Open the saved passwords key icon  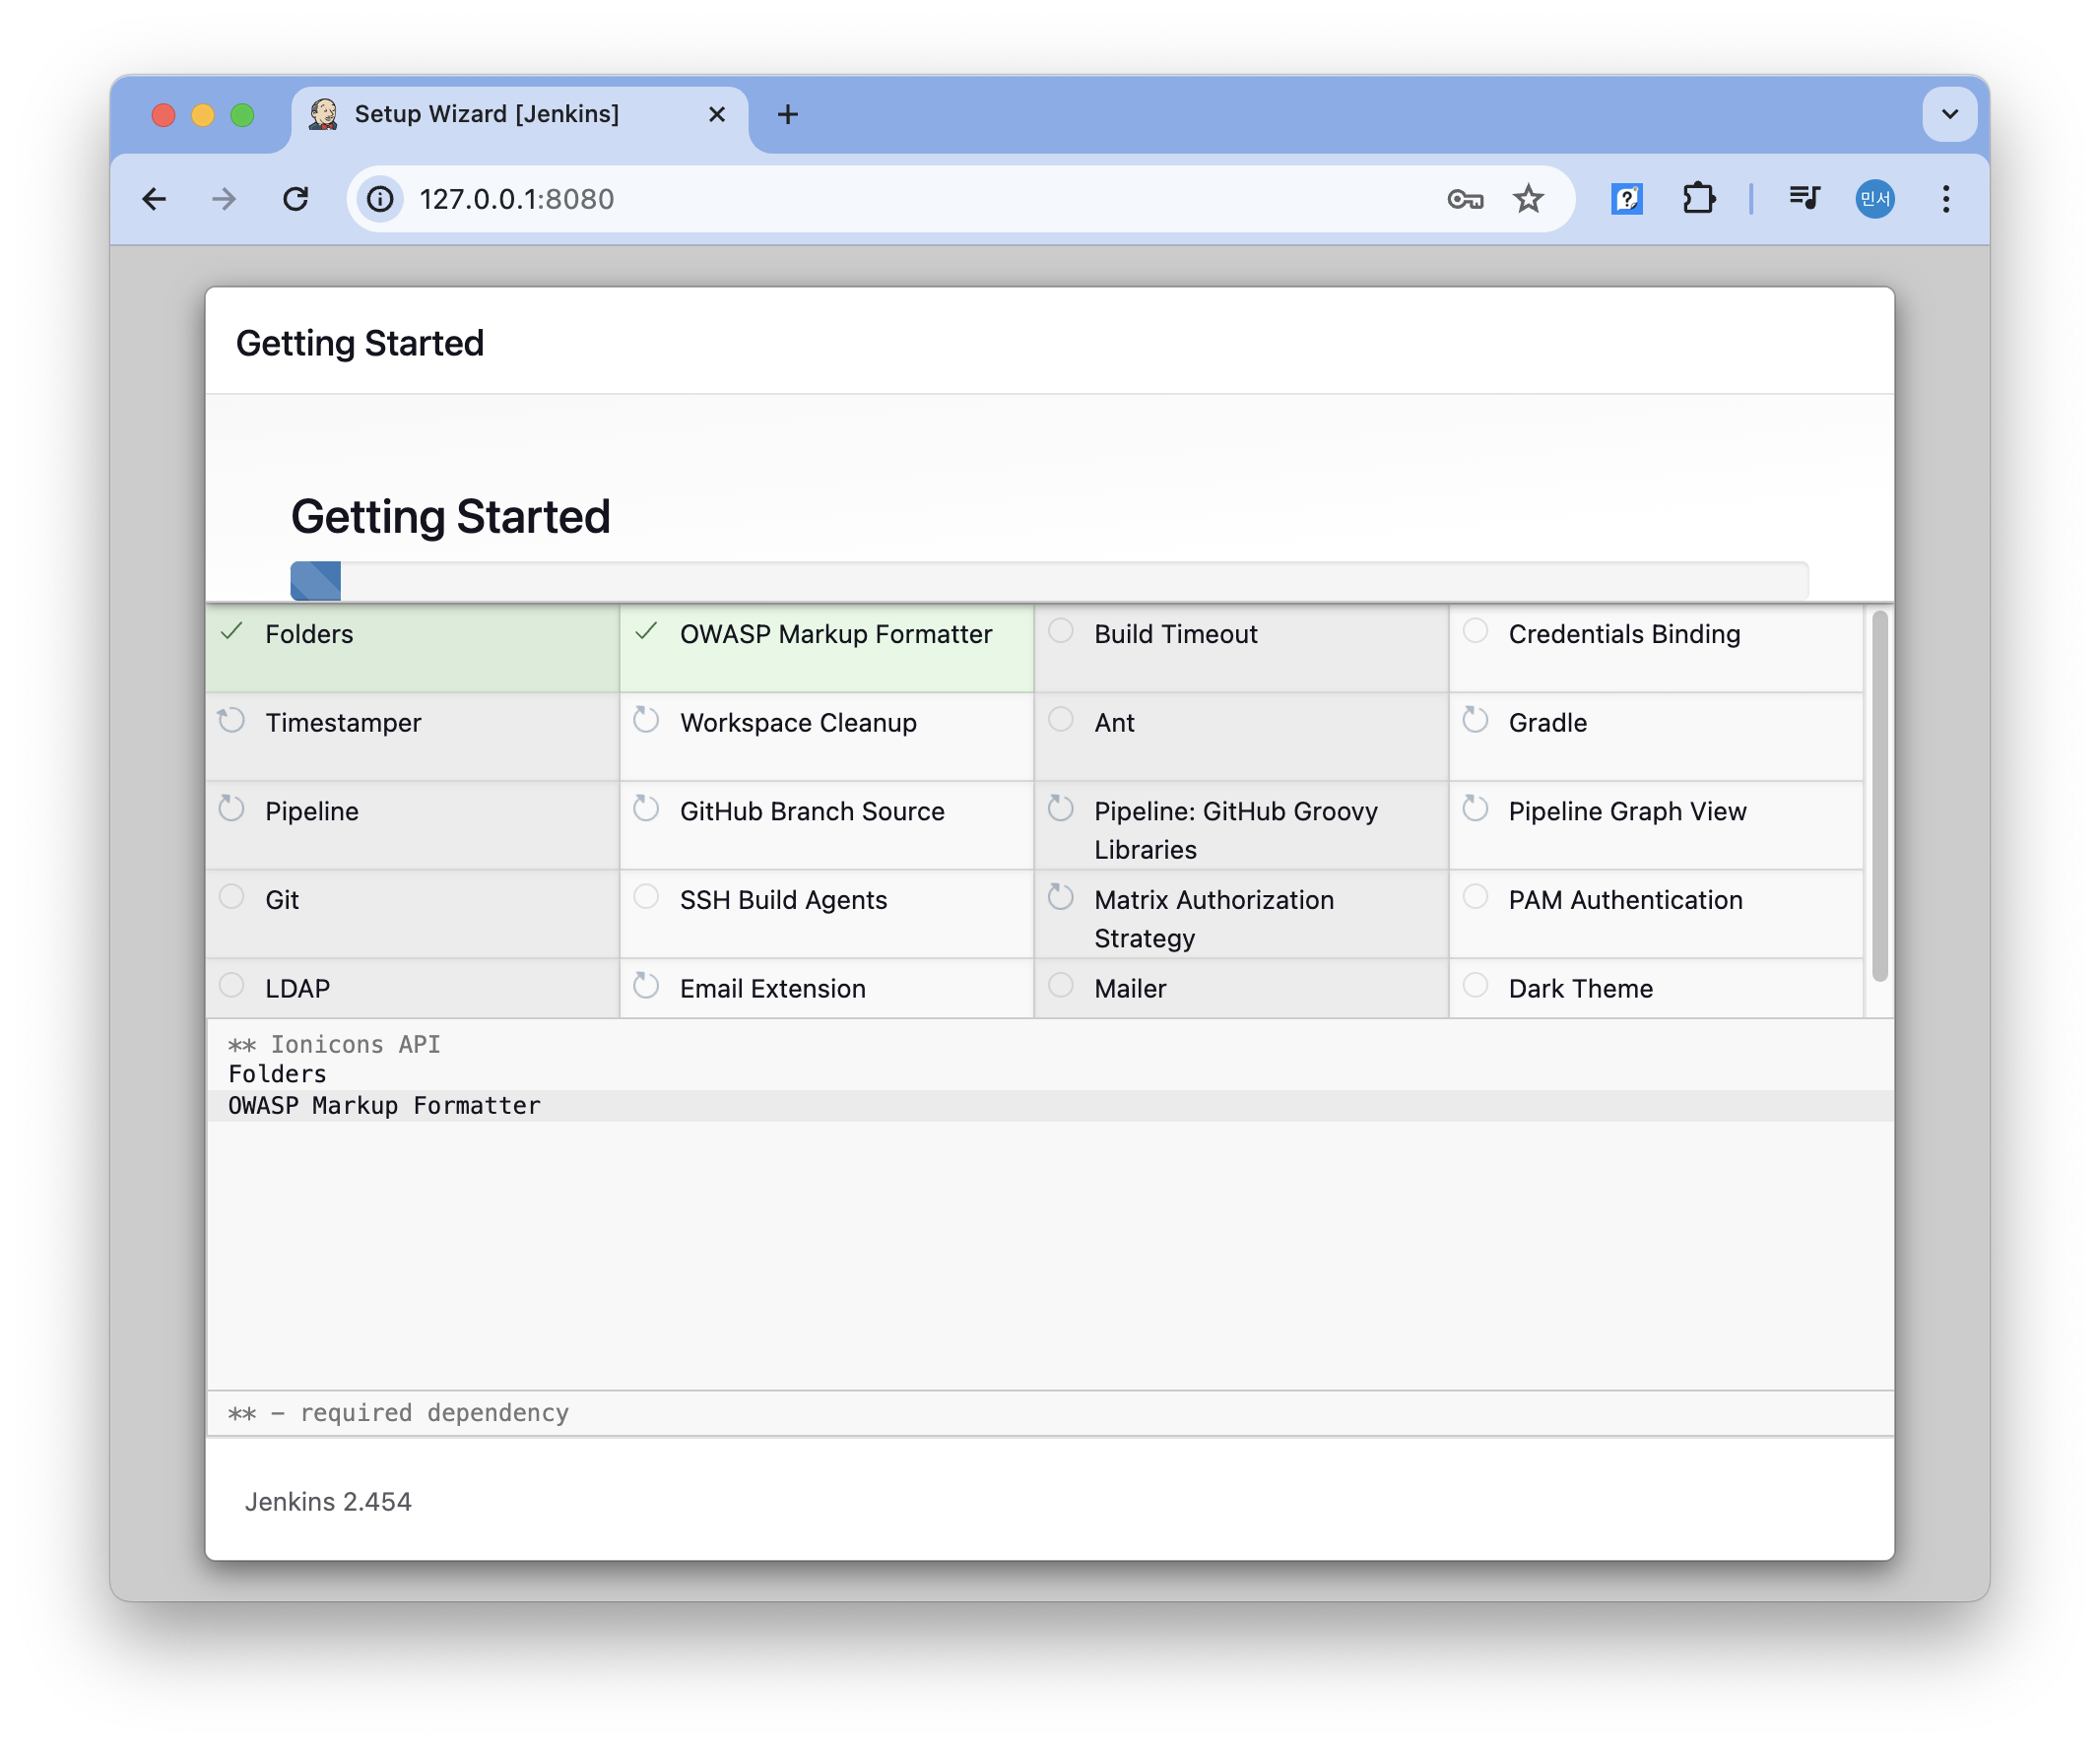(x=1464, y=199)
